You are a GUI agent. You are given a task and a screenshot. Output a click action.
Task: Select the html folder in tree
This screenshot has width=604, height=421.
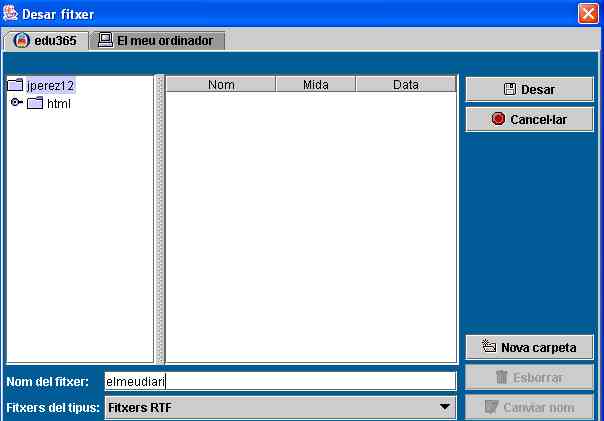coord(59,103)
